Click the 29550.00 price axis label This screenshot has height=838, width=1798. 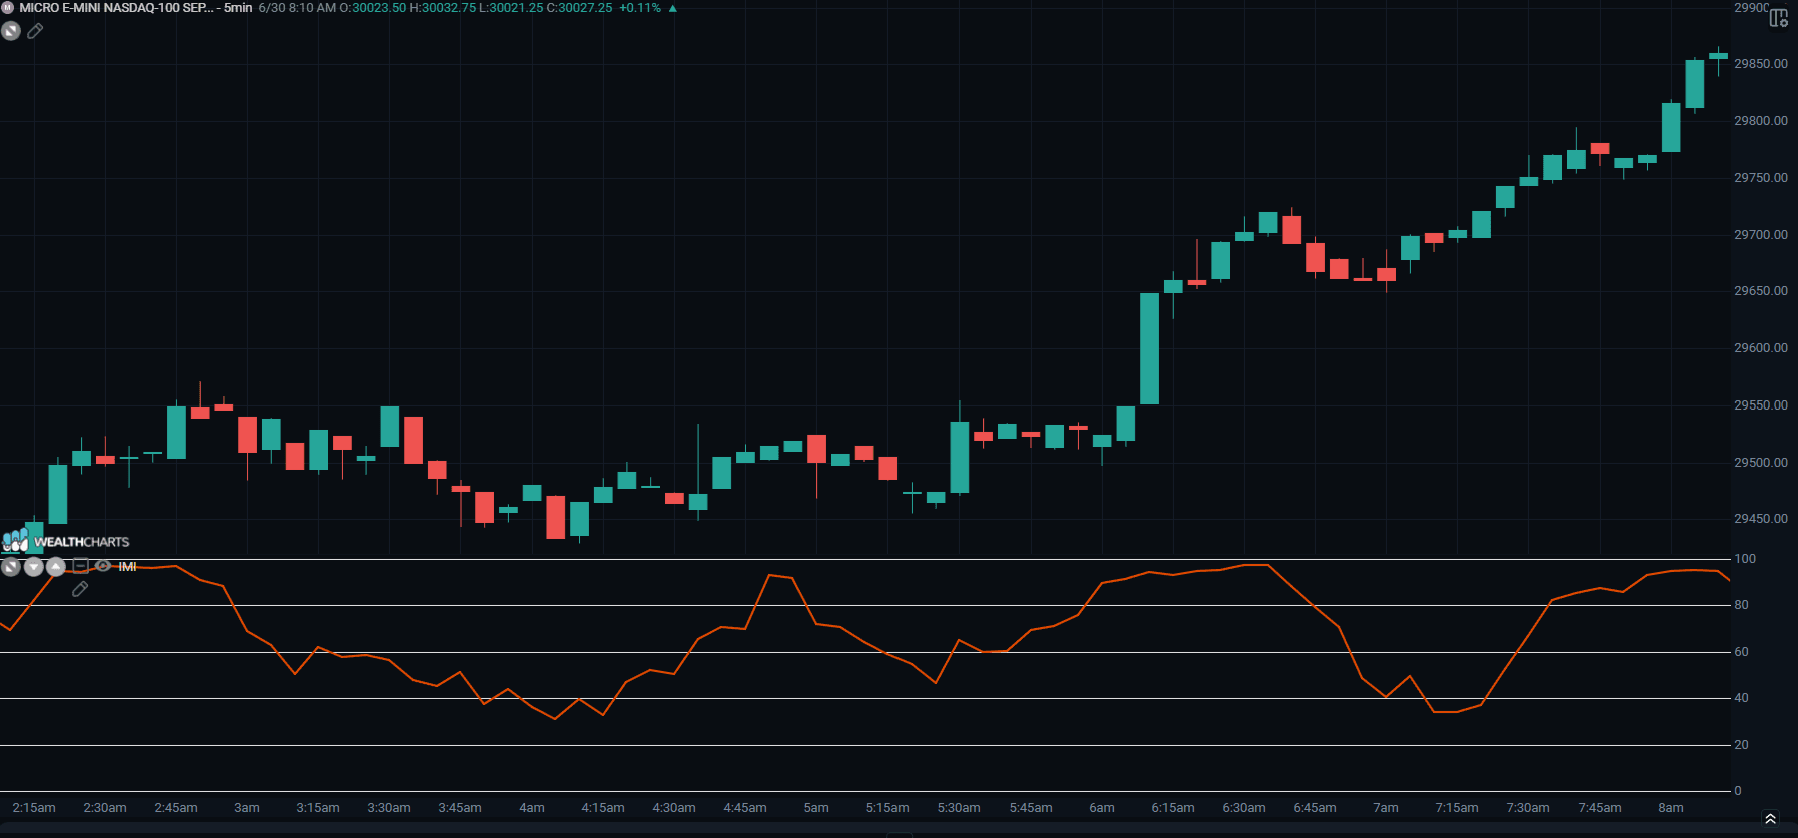tap(1760, 406)
